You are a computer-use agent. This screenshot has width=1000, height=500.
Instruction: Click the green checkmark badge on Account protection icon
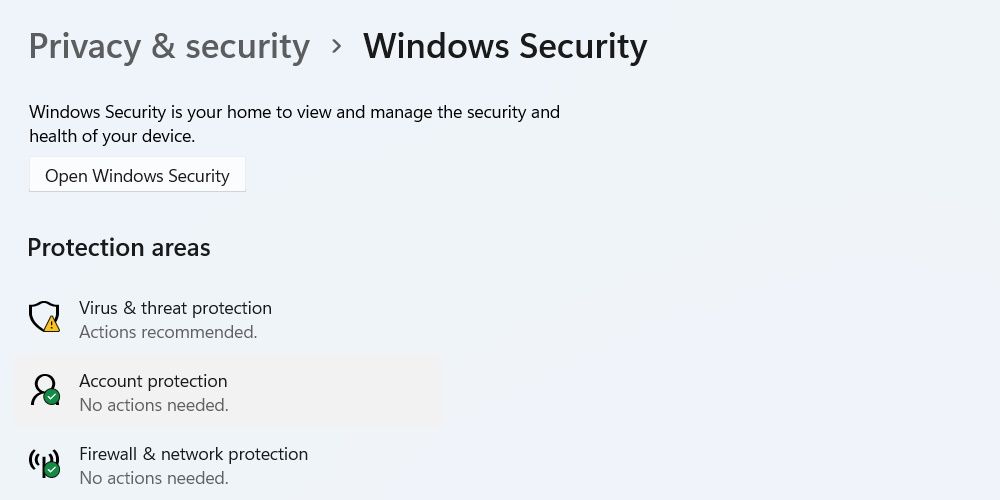(x=52, y=397)
